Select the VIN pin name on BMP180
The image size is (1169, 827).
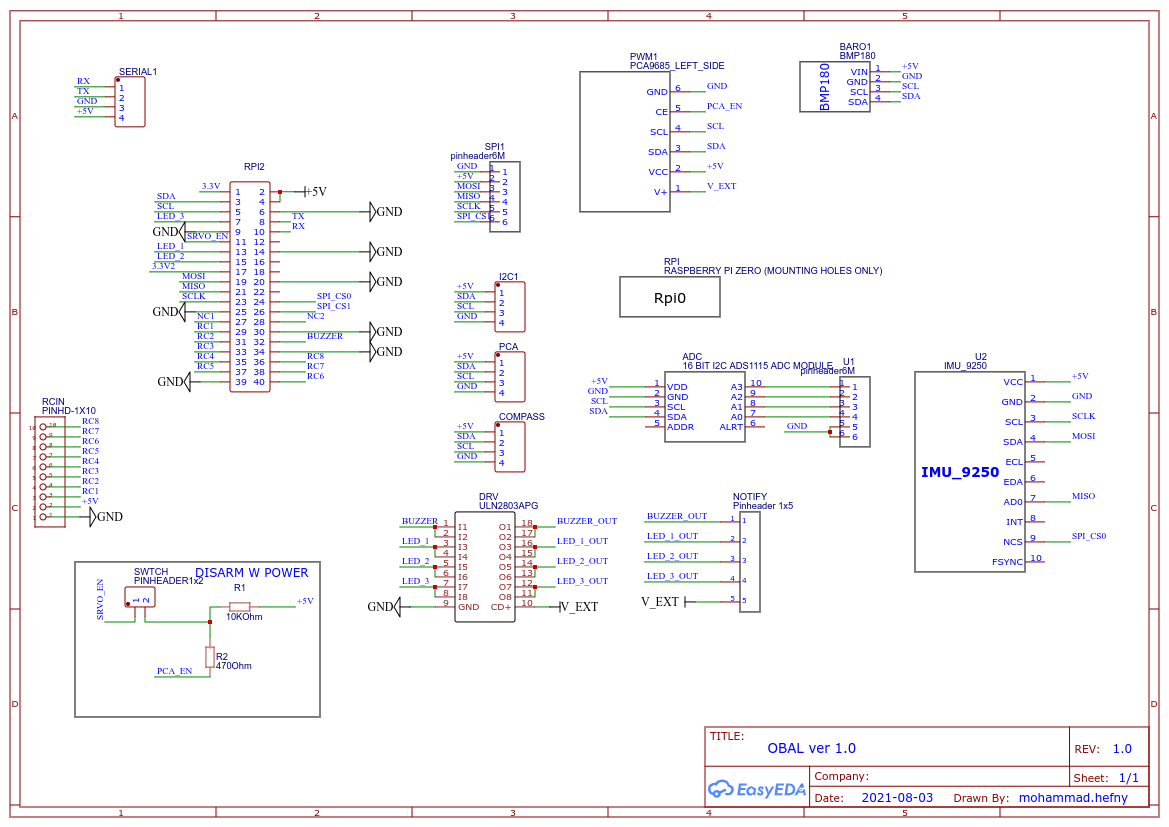pyautogui.click(x=860, y=72)
